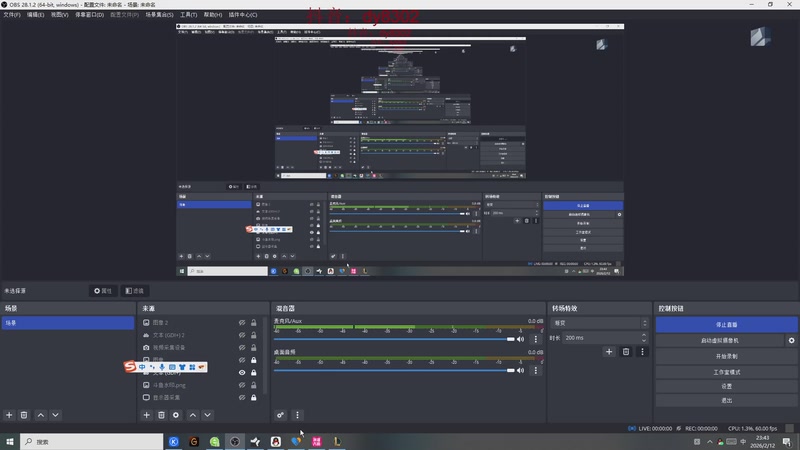Viewport: 800px width, 450px height.
Task: Open transition properties three-dots menu
Action: pyautogui.click(x=642, y=352)
